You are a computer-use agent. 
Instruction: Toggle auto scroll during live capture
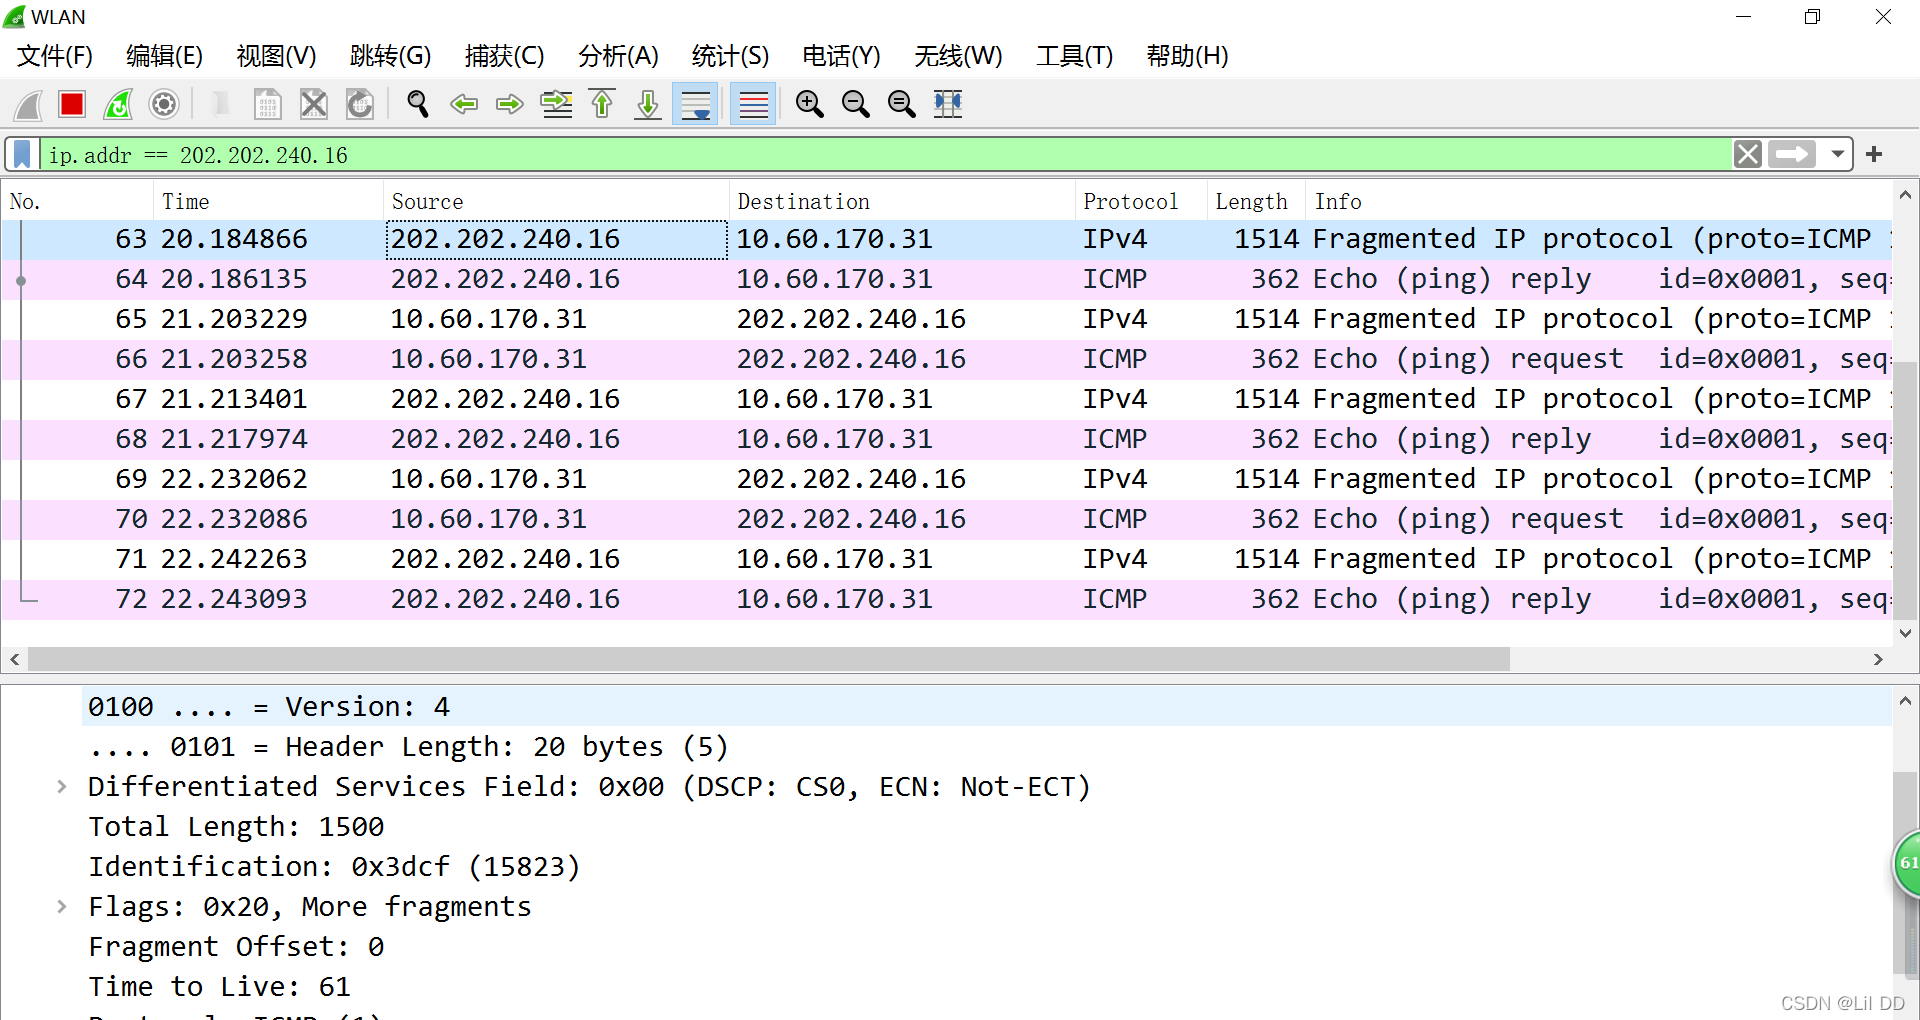click(695, 104)
